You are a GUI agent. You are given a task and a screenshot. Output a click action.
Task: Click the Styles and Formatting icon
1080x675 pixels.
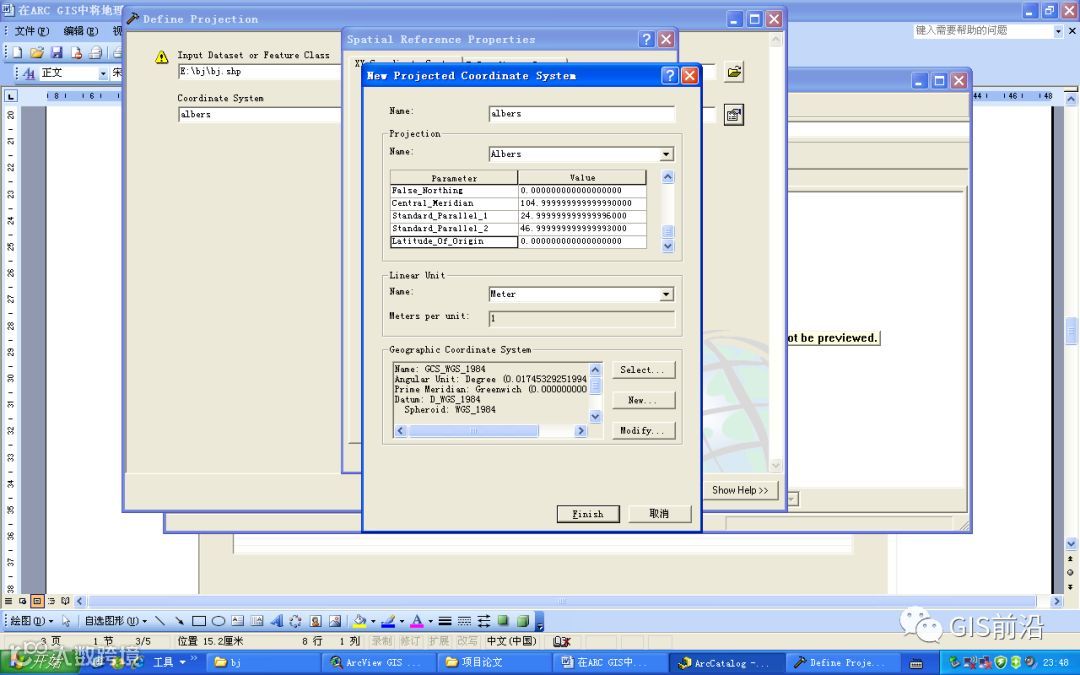point(28,73)
